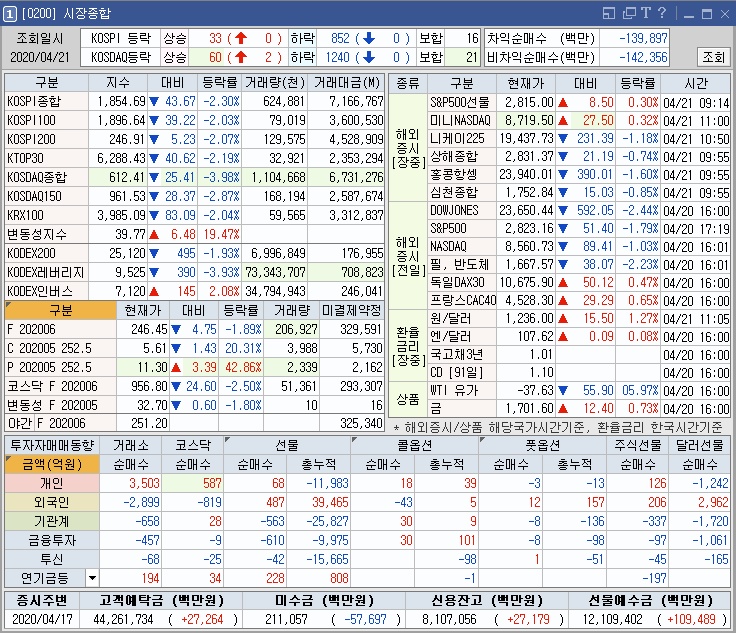Image resolution: width=736 pixels, height=633 pixels.
Task: Click the WTI 유가 row
Action: 579,390
